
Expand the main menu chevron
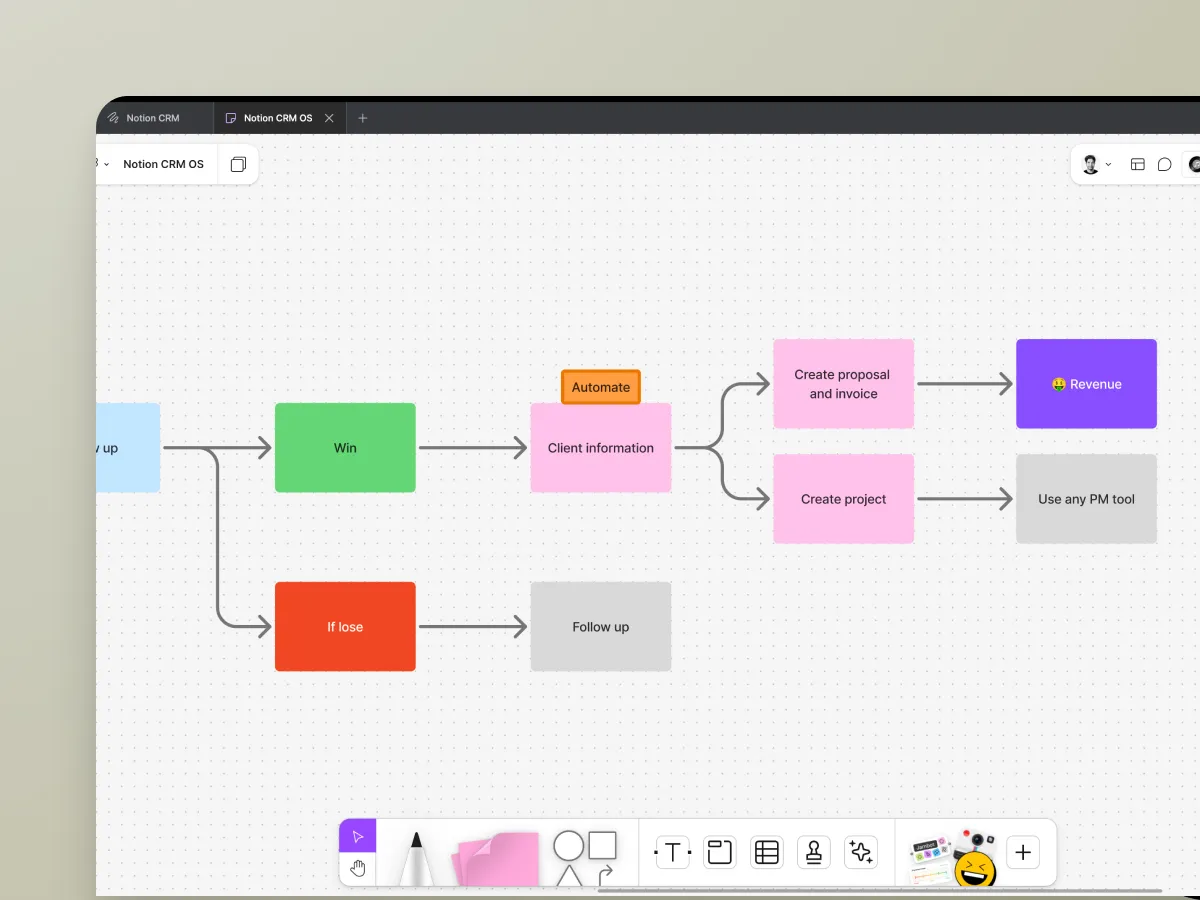pyautogui.click(x=105, y=164)
